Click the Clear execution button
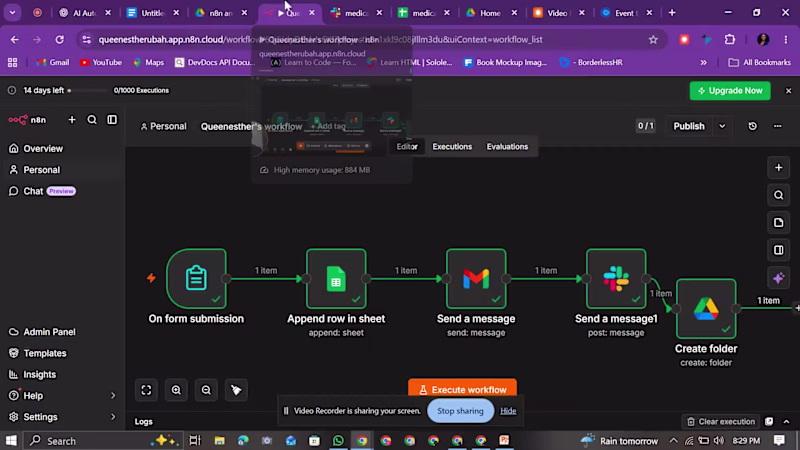Viewport: 800px width, 450px height. click(x=721, y=421)
